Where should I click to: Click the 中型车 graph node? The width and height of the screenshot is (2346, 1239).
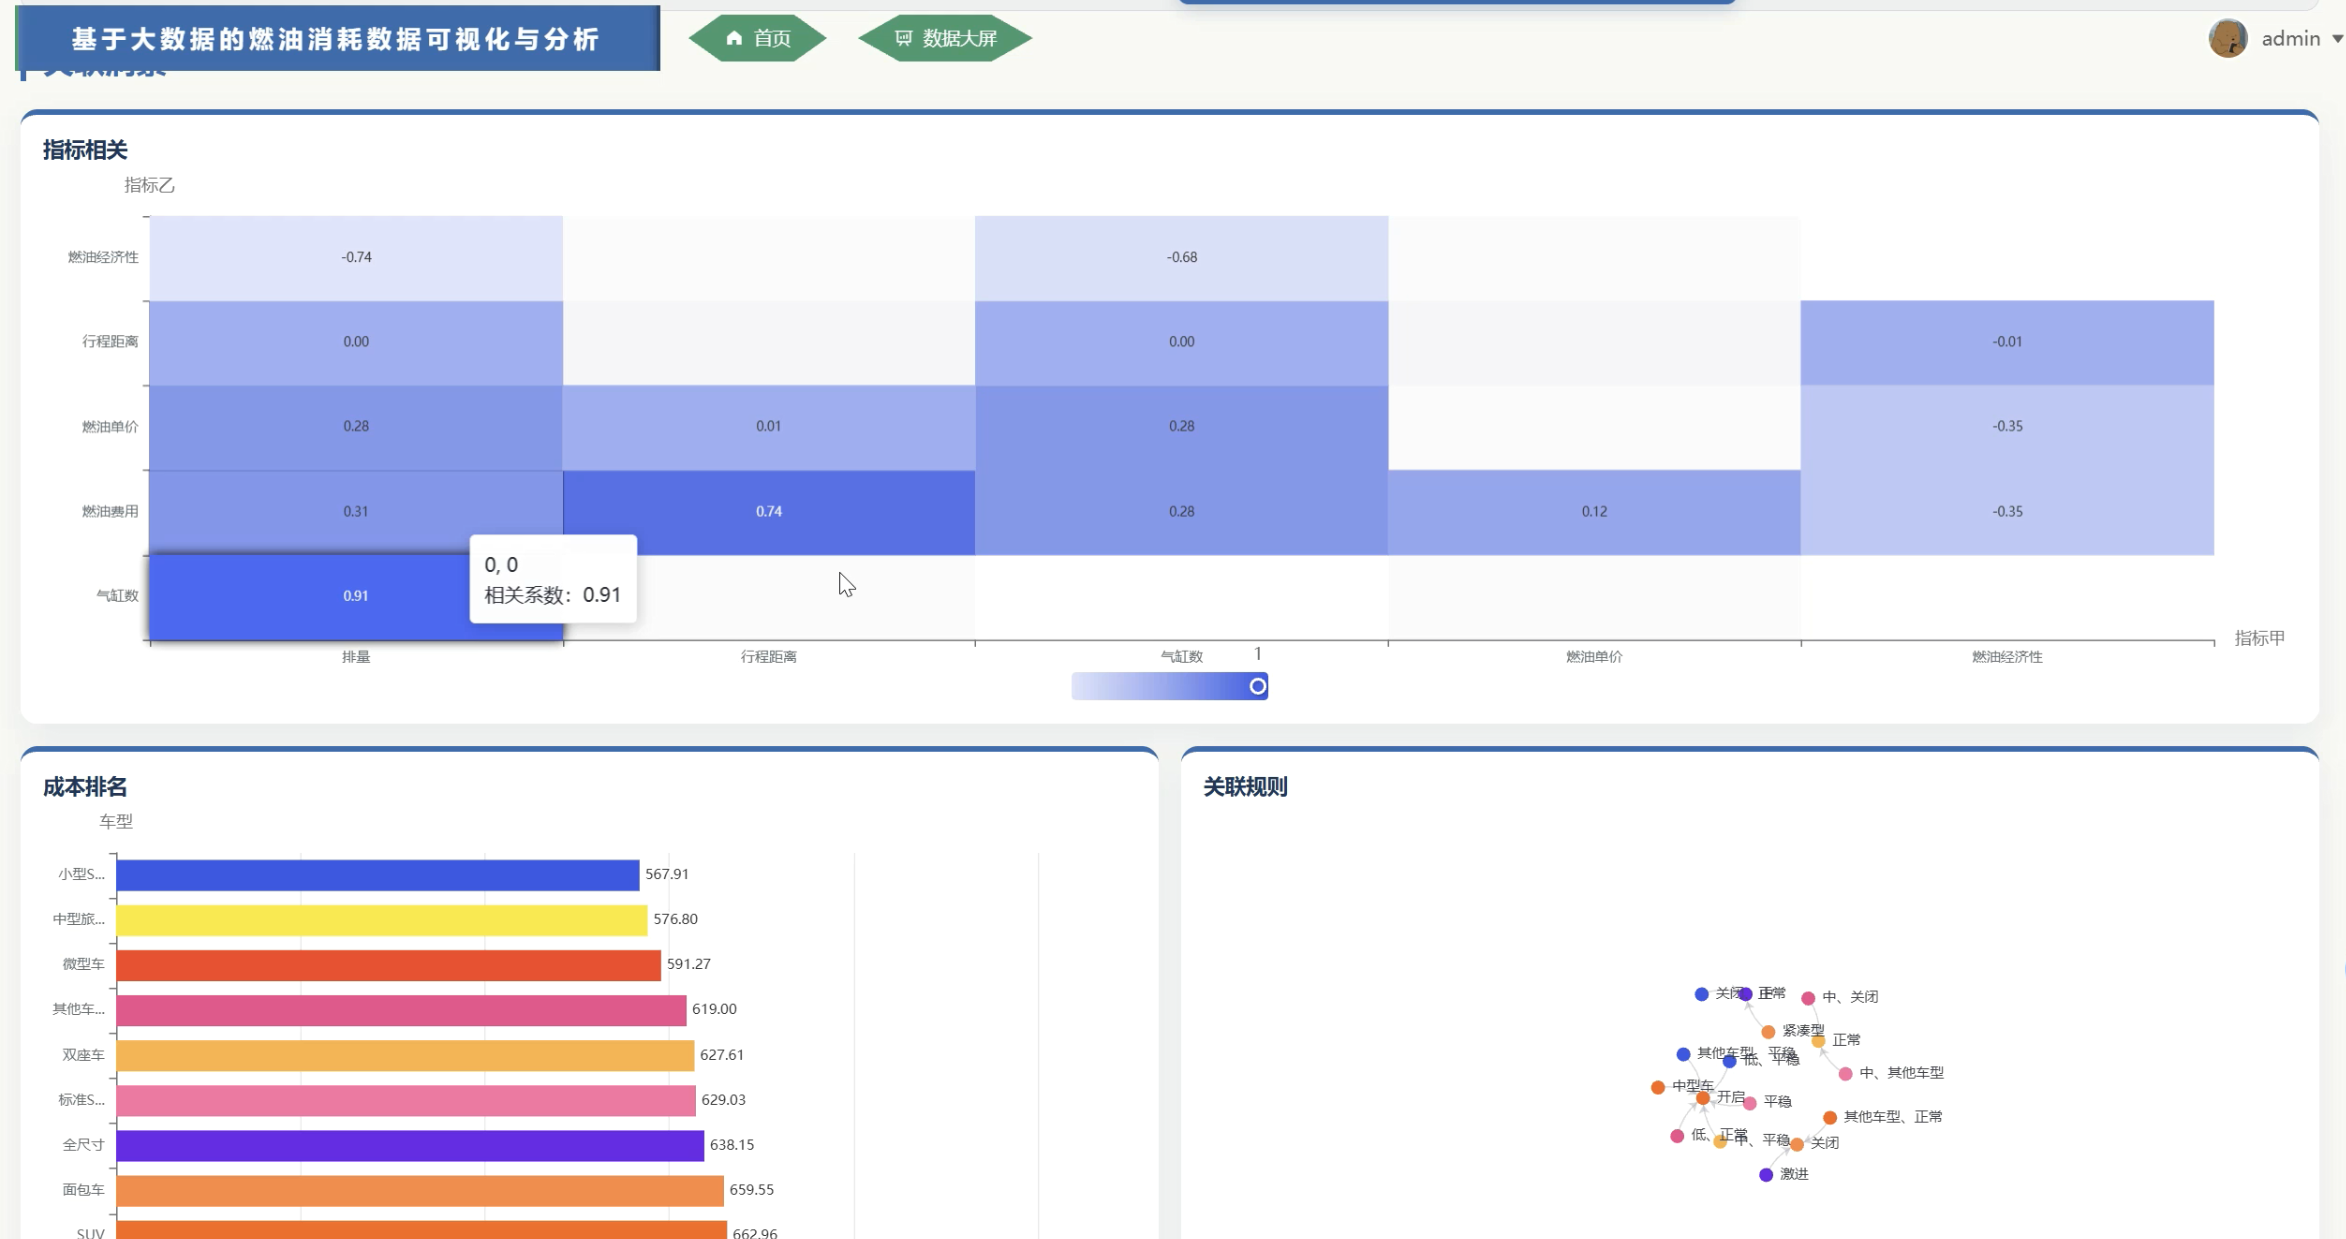[x=1658, y=1087]
